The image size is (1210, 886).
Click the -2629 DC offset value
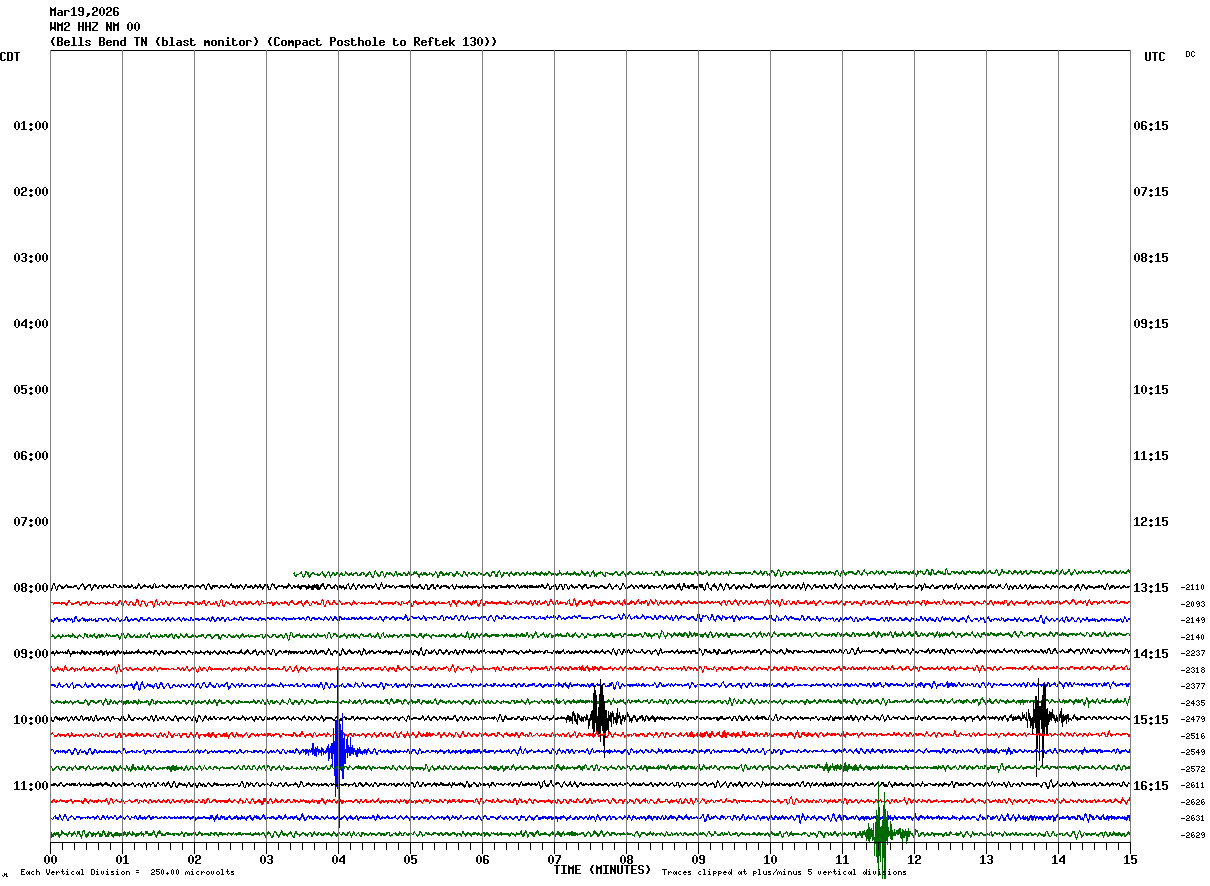(1193, 835)
